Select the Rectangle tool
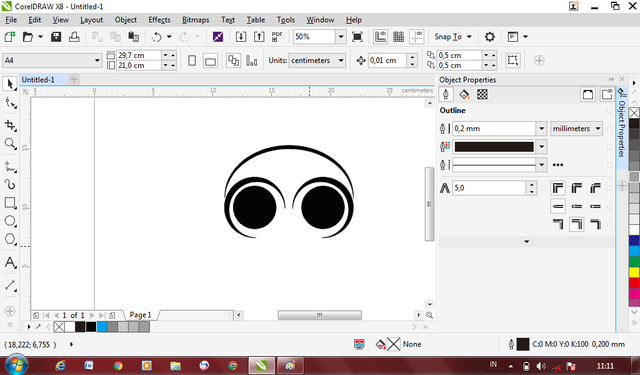 pyautogui.click(x=10, y=203)
